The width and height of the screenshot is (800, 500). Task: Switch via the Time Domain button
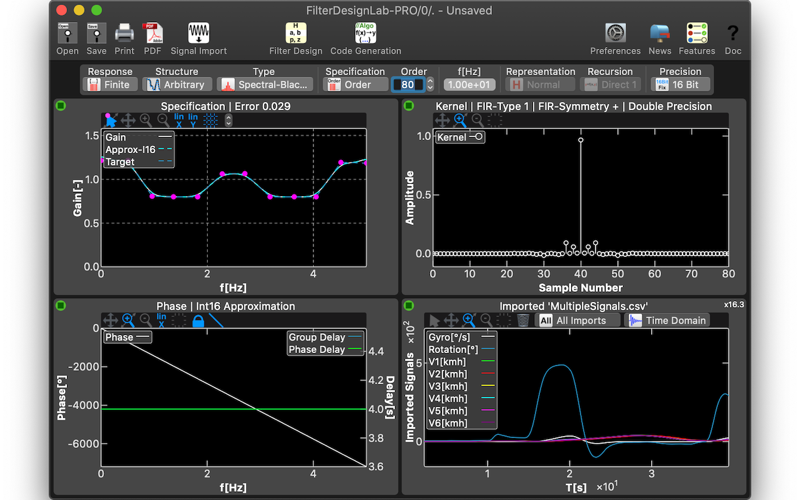(667, 320)
